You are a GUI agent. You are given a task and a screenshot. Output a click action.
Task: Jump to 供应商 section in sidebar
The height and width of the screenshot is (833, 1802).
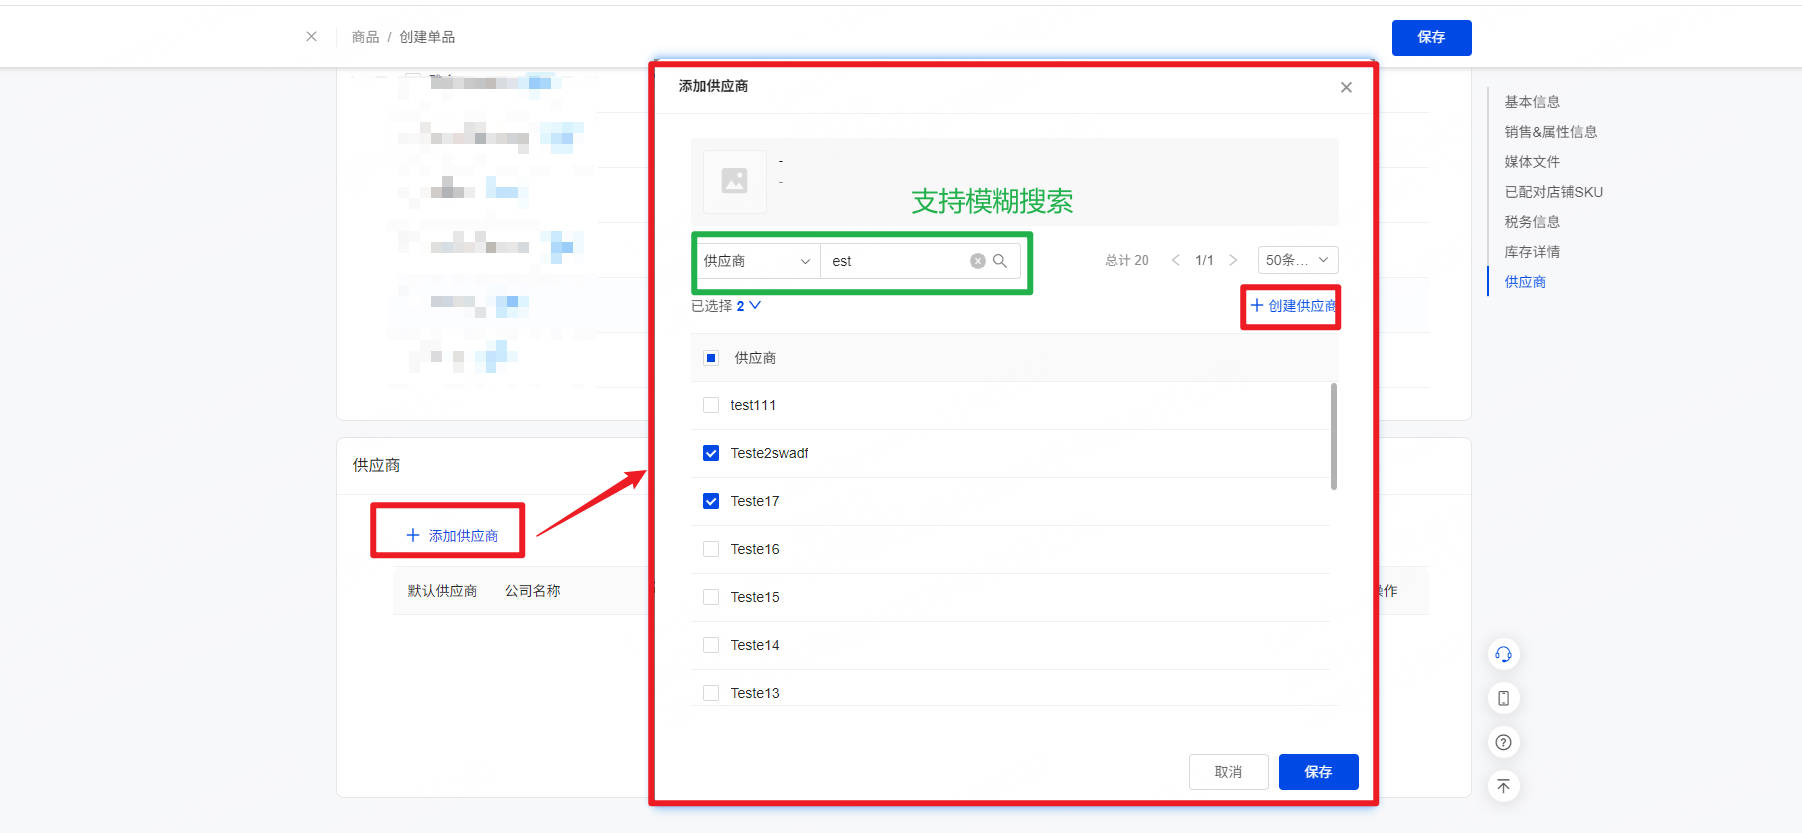[x=1525, y=282]
